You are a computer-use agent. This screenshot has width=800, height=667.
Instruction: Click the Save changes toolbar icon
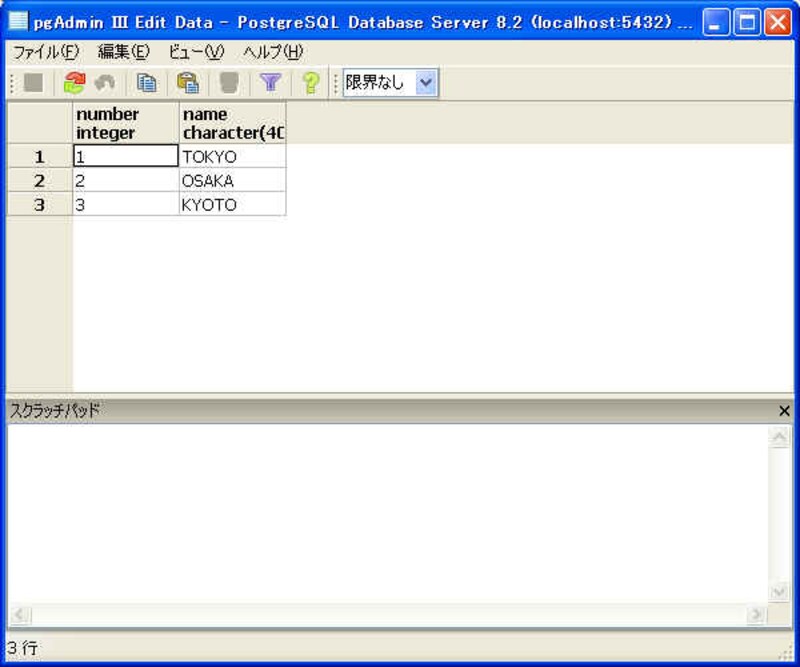pos(33,83)
